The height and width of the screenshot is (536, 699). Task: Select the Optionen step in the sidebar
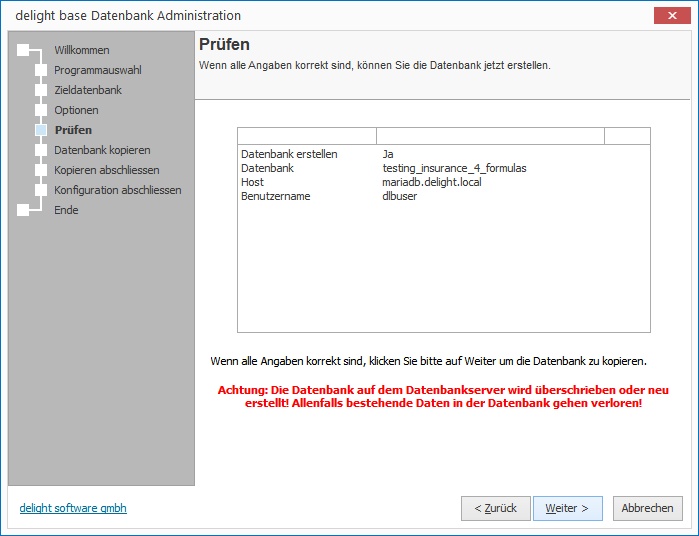(x=76, y=110)
